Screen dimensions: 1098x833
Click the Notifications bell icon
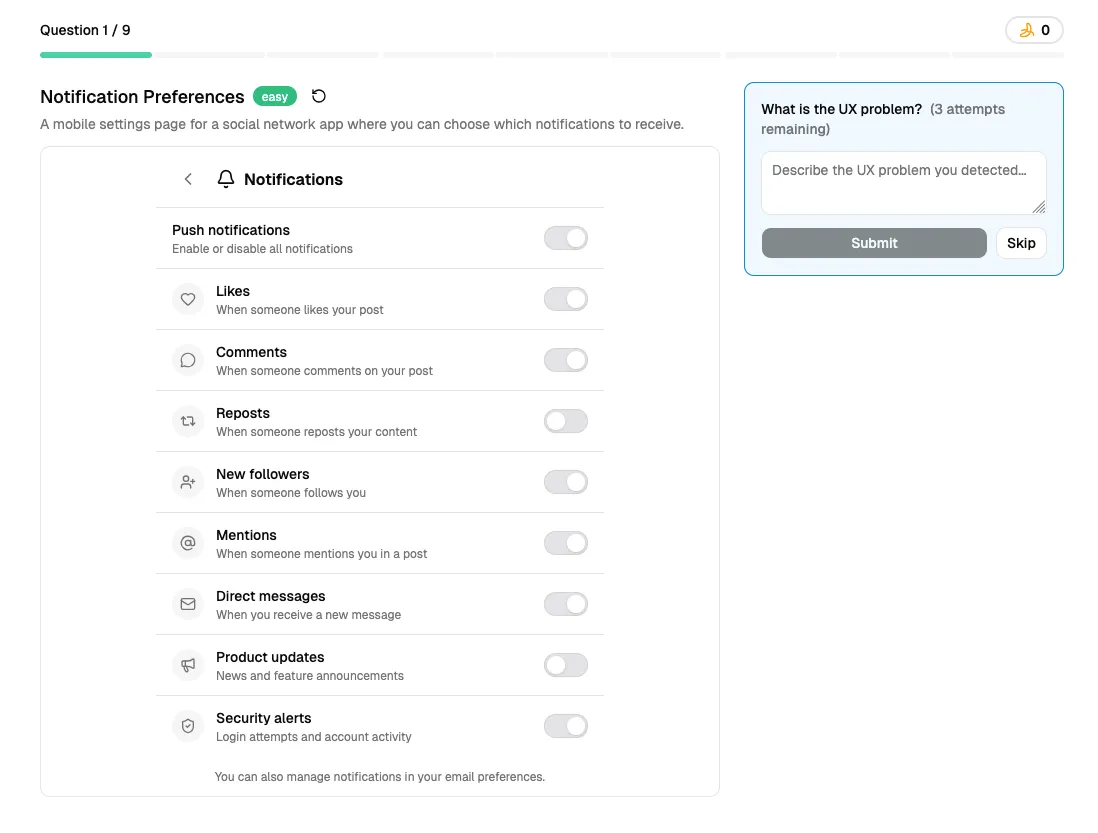225,179
